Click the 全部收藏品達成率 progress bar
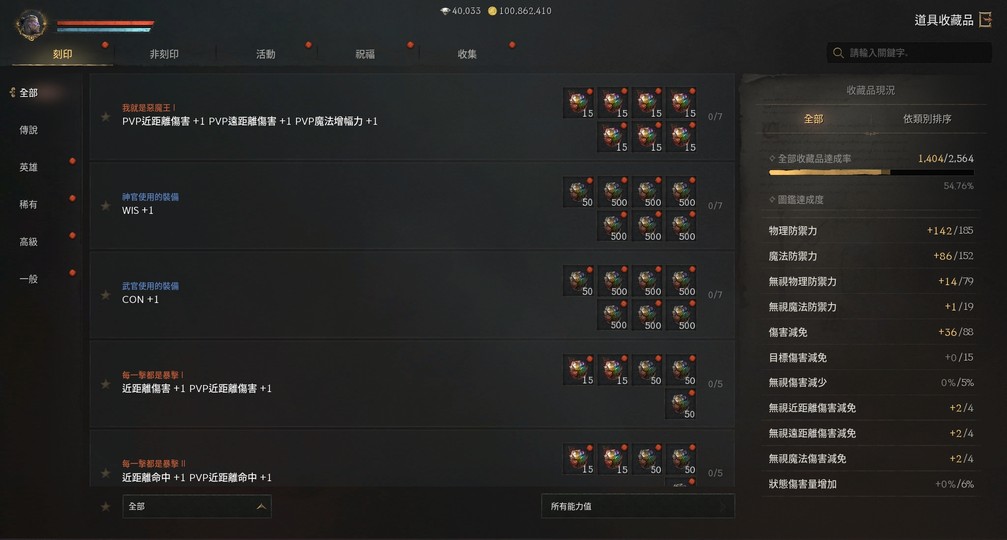 coord(871,173)
